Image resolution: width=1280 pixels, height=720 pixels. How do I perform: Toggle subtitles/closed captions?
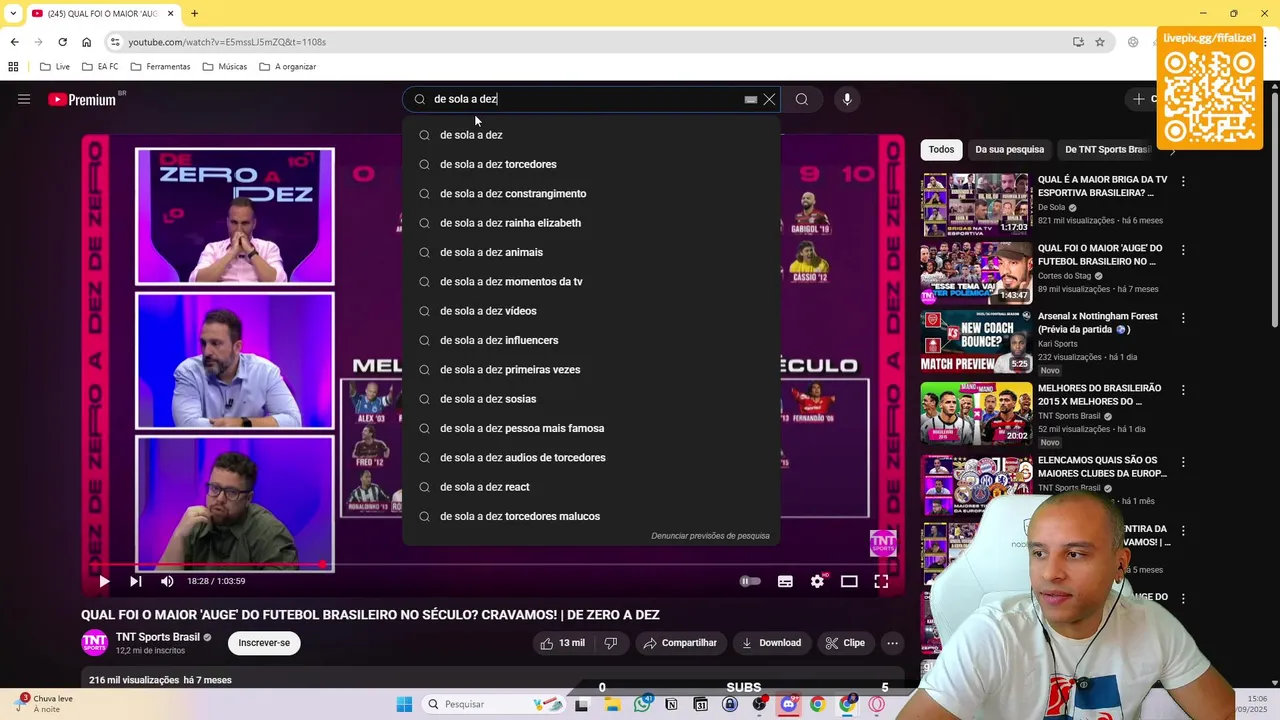point(786,581)
